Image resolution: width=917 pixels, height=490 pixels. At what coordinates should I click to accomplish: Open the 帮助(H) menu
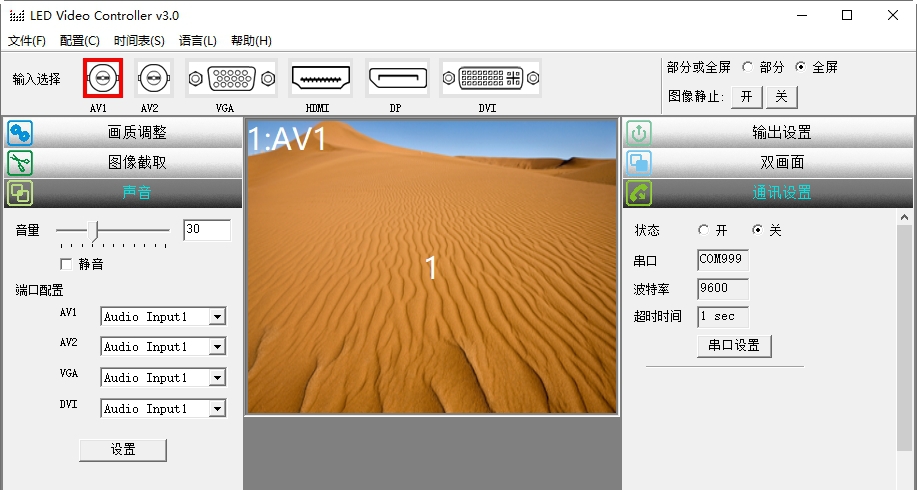click(251, 41)
